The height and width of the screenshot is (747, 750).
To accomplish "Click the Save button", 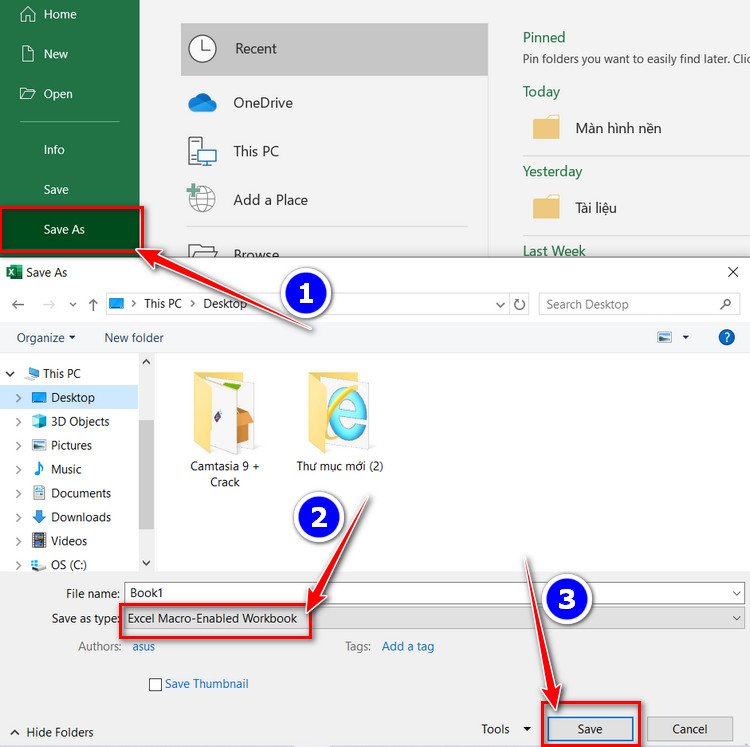I will pyautogui.click(x=590, y=729).
